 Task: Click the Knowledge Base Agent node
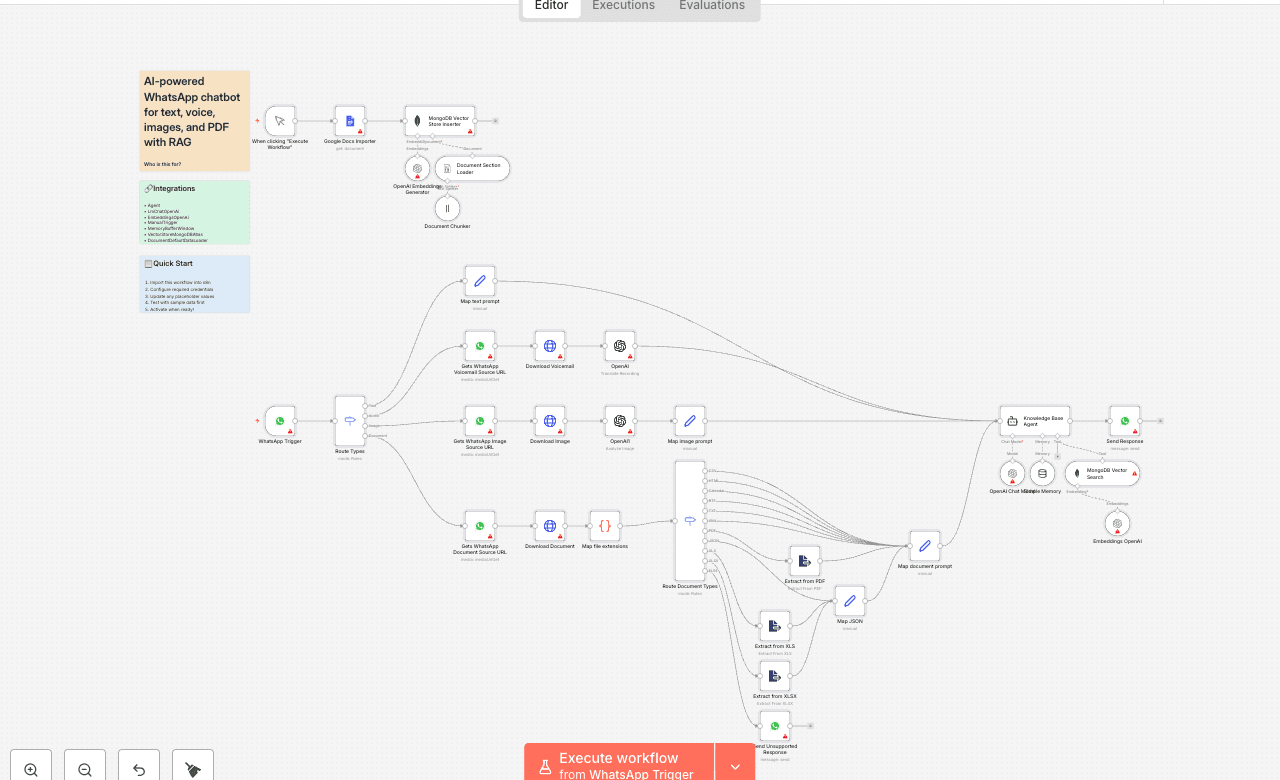[1034, 421]
